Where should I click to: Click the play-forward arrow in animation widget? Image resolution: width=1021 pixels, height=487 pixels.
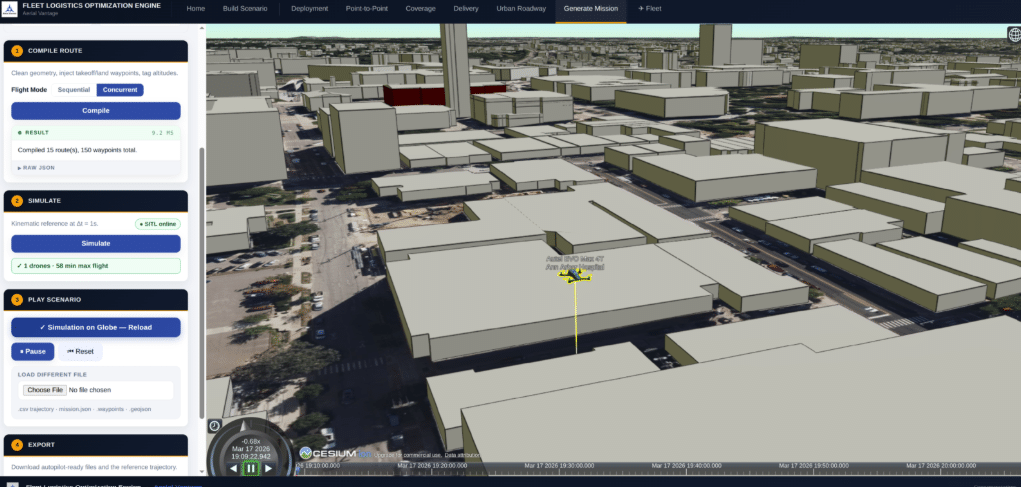pyautogui.click(x=268, y=468)
